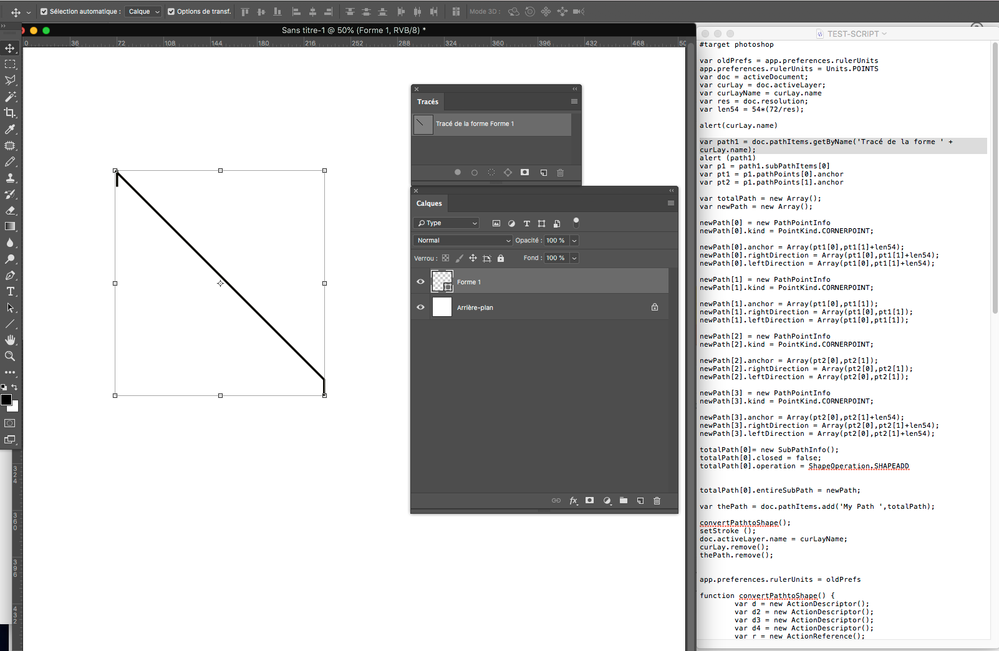Click distribute top edges button

pos(350,11)
